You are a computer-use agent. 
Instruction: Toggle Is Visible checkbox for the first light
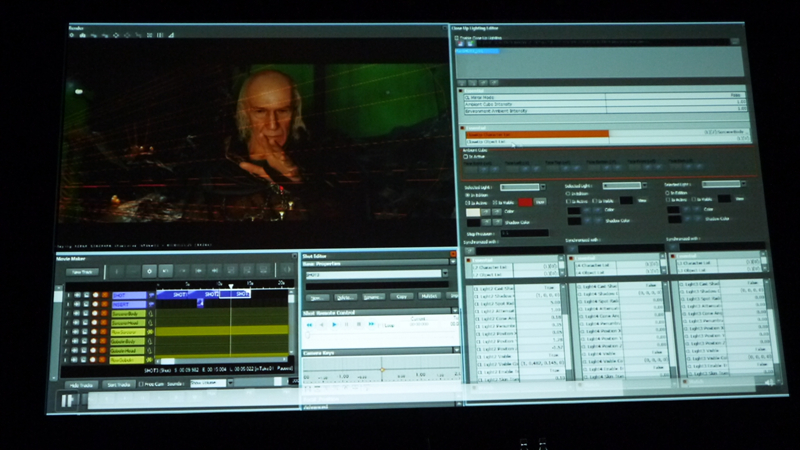[495, 203]
